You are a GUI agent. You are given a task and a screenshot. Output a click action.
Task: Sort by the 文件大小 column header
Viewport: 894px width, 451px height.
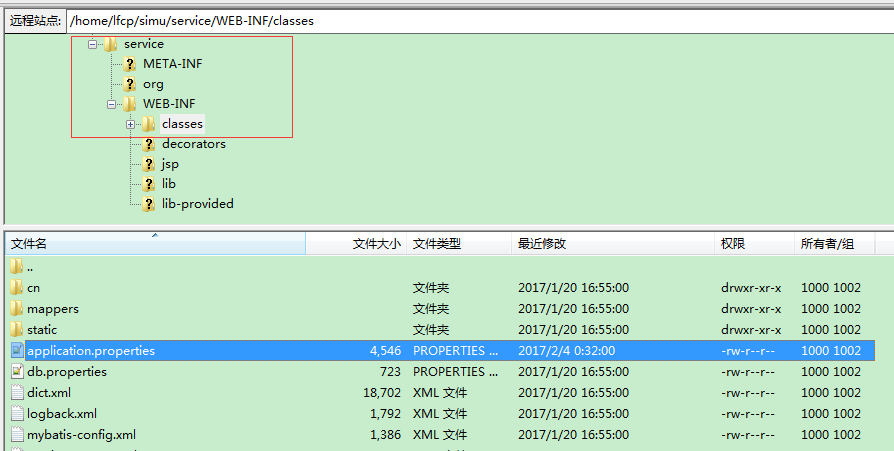pos(356,243)
